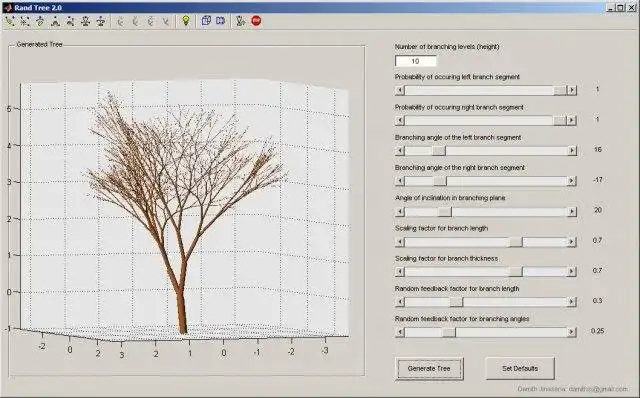Click the 'Generated Tree' panel label
640x398 pixels.
(x=40, y=44)
